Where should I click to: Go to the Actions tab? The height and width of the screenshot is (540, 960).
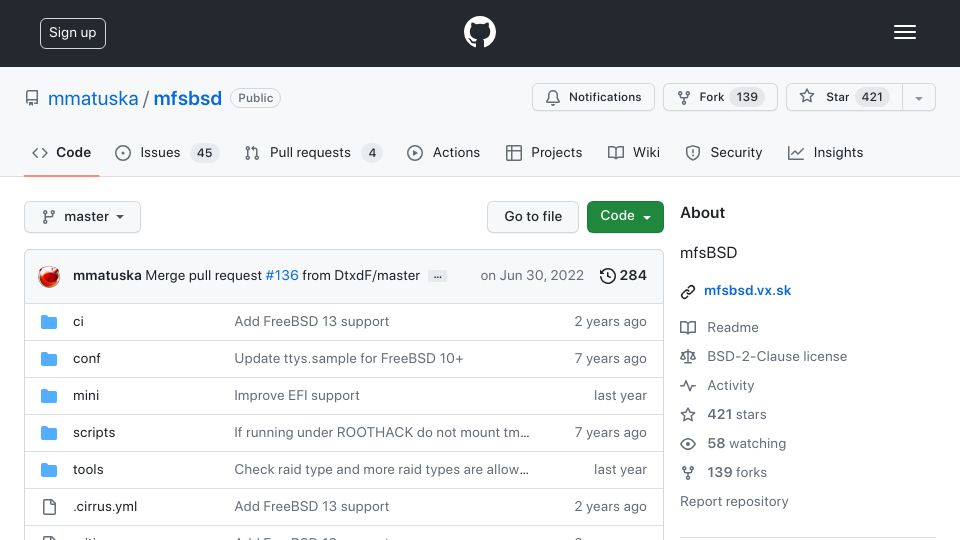pyautogui.click(x=443, y=152)
